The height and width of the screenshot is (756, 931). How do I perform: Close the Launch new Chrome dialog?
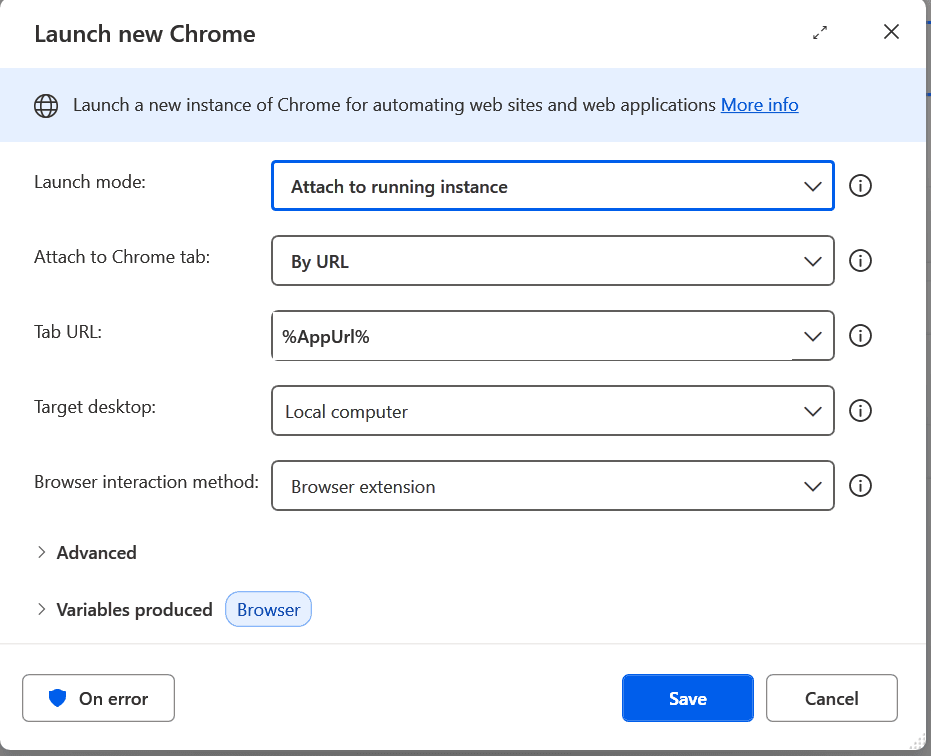(891, 32)
